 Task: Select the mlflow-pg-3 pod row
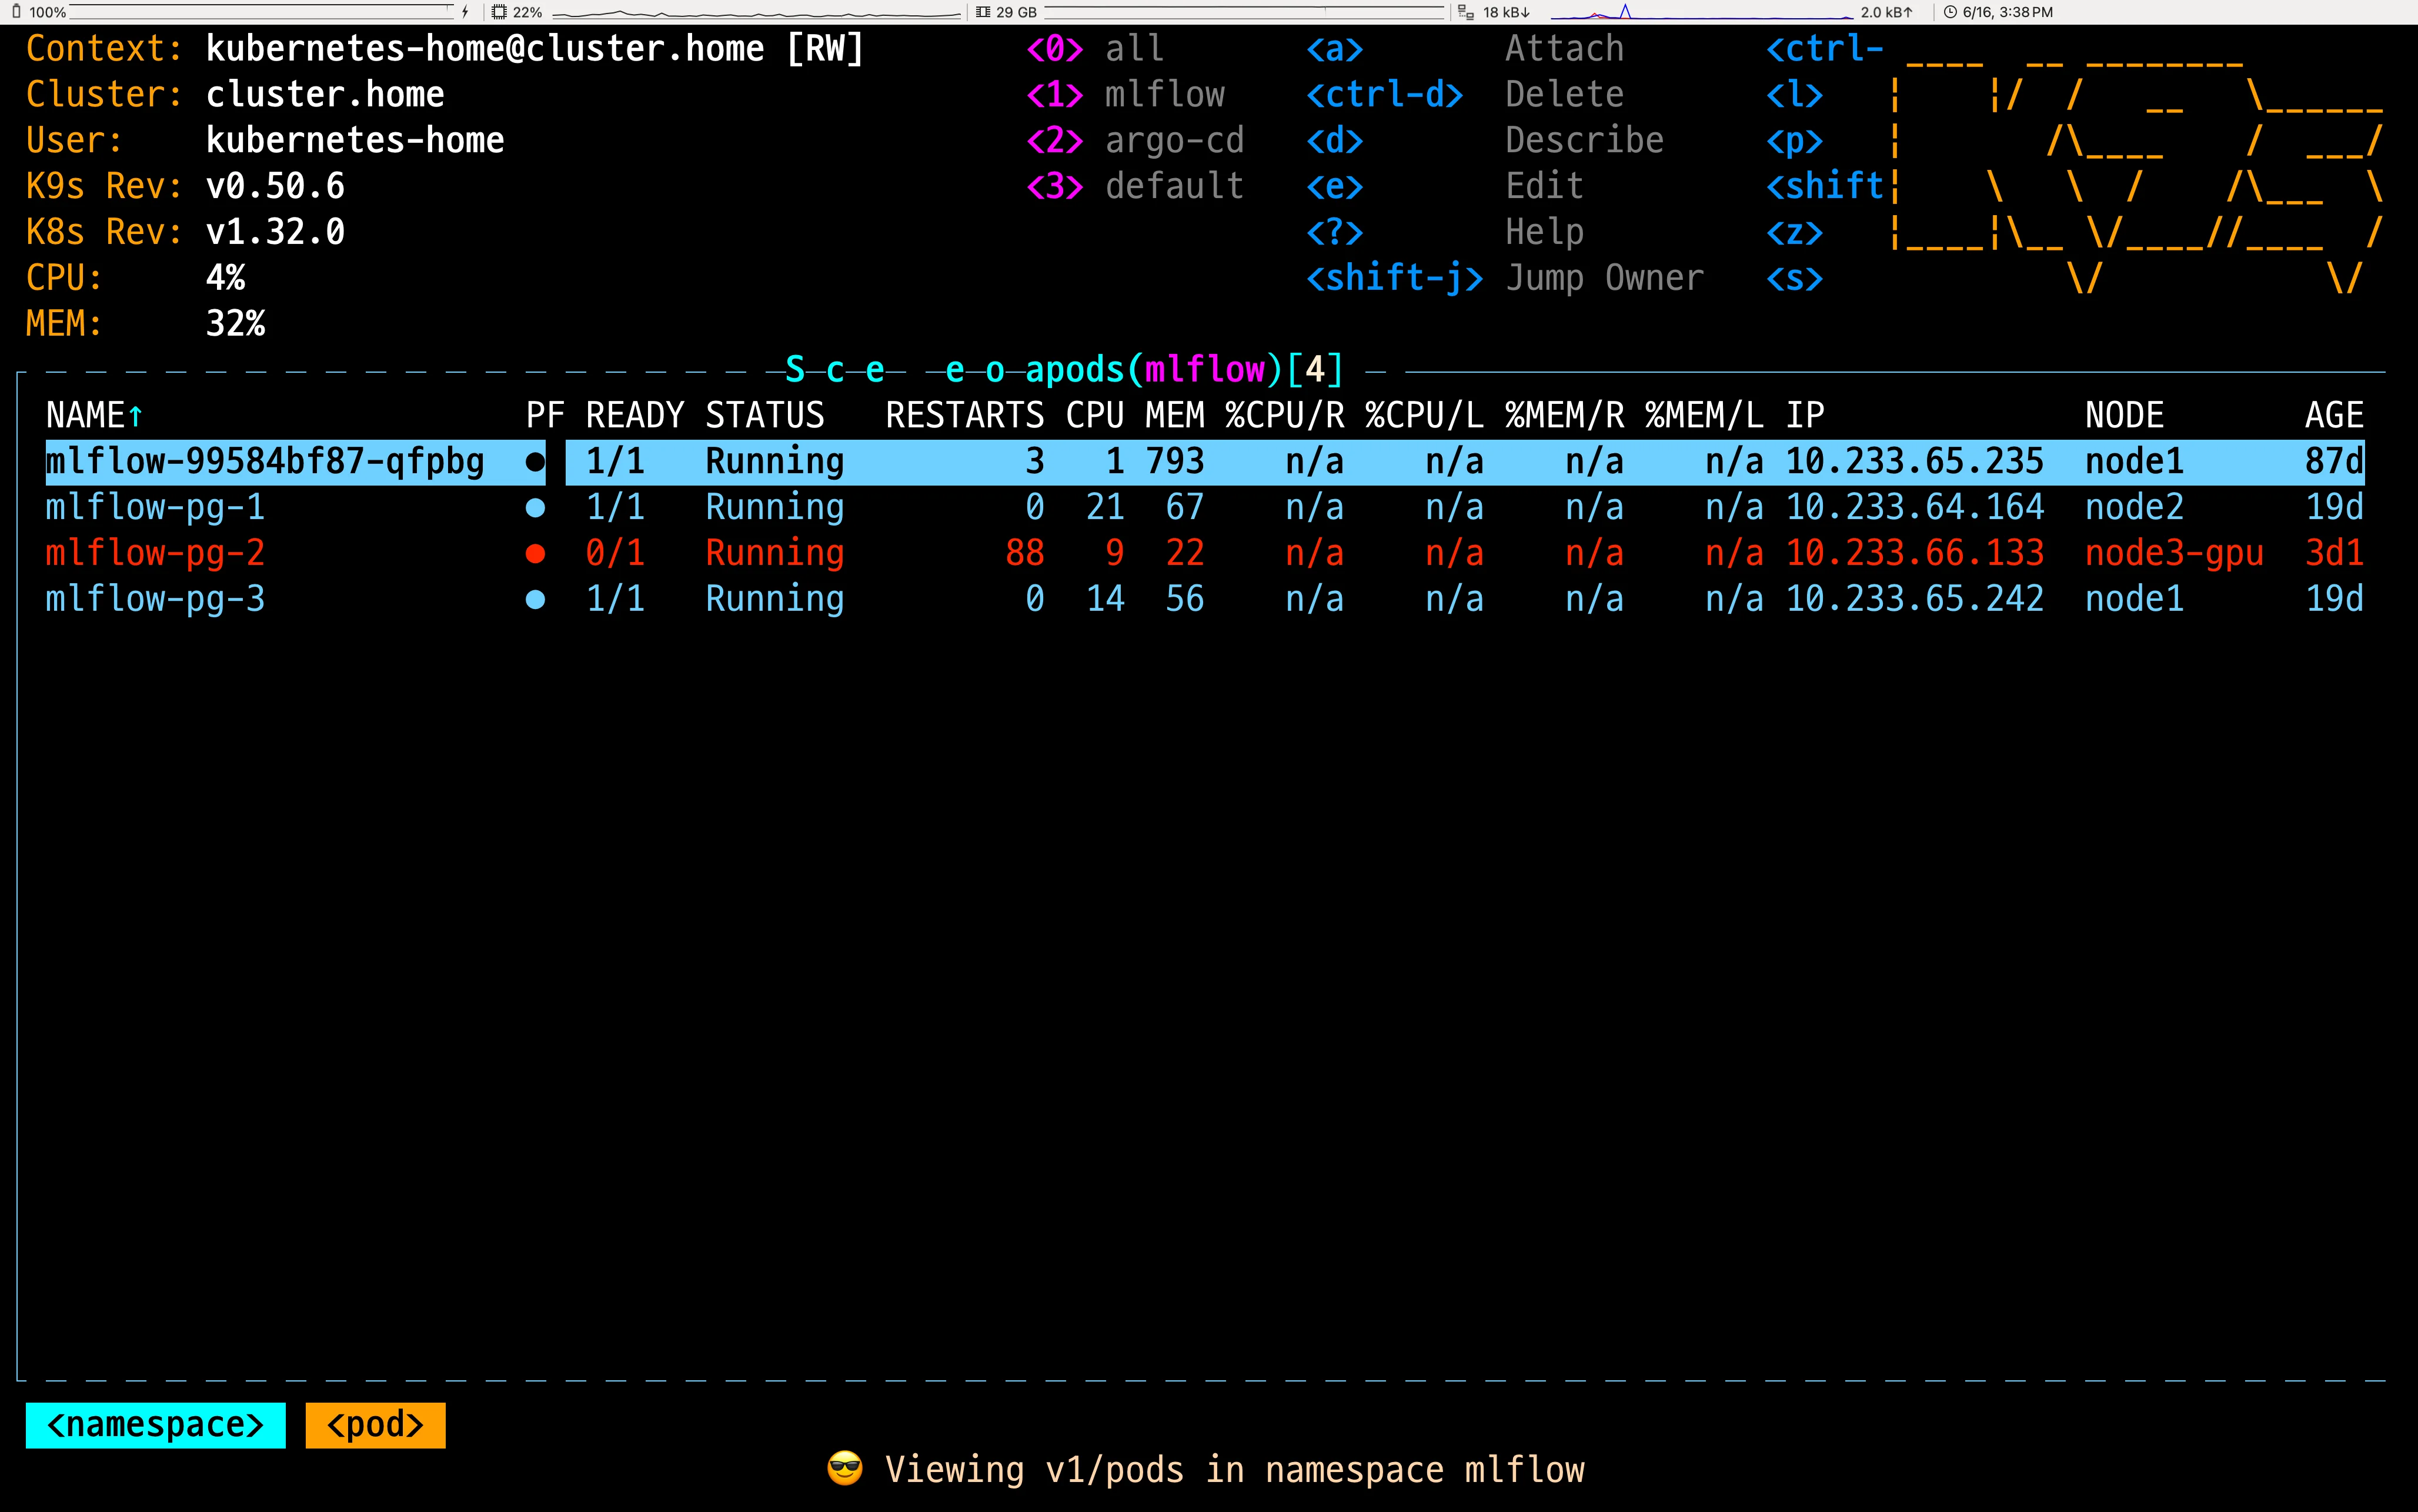tap(155, 599)
